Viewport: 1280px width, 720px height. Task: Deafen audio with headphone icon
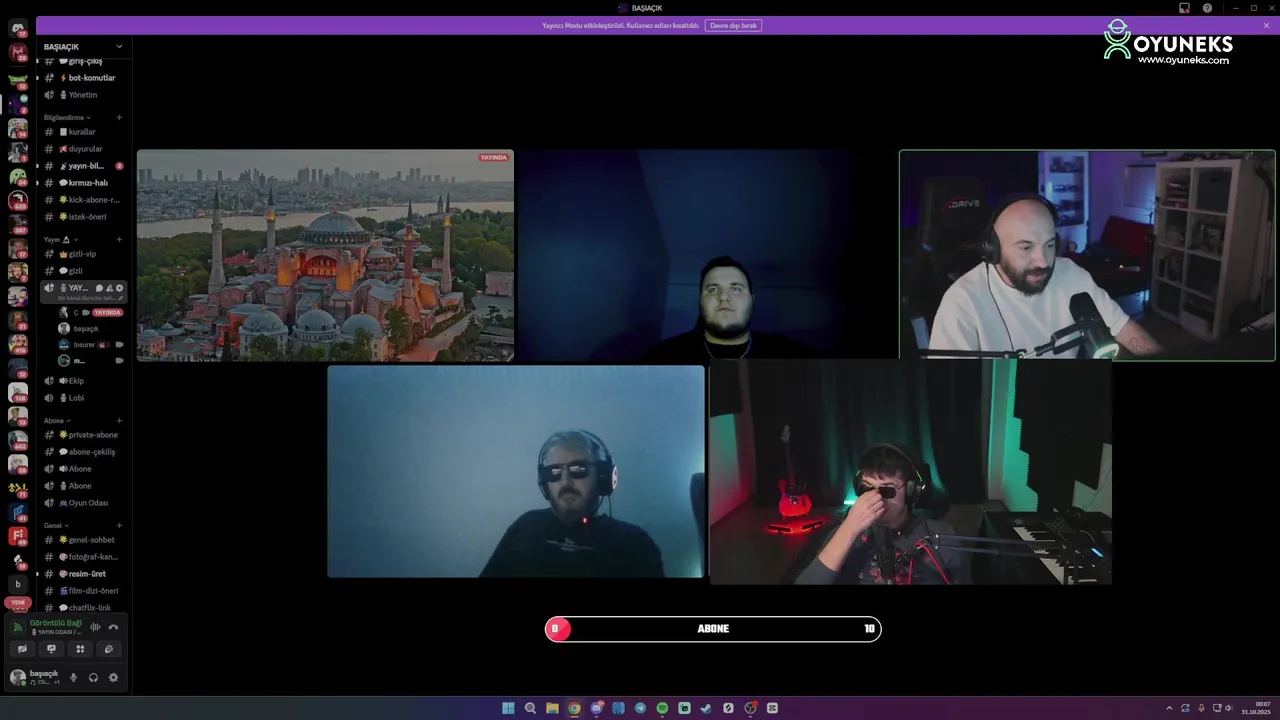[93, 677]
